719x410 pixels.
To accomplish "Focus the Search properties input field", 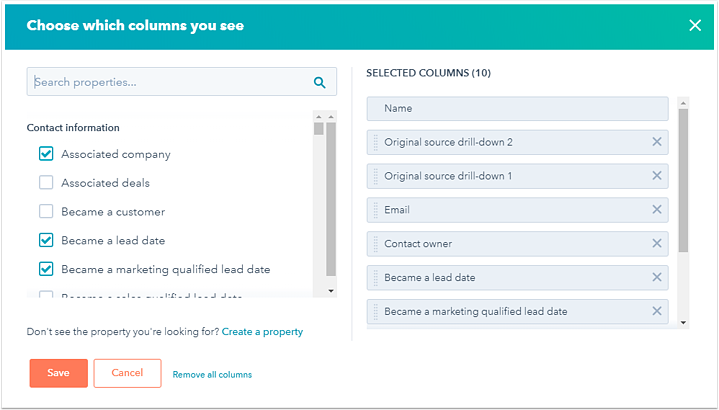I will click(x=170, y=82).
